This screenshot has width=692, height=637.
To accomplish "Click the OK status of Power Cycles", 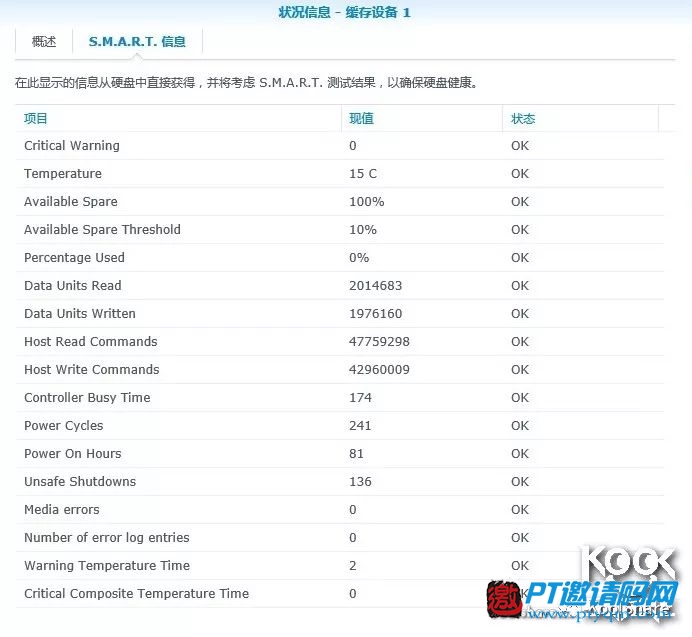I will [520, 426].
